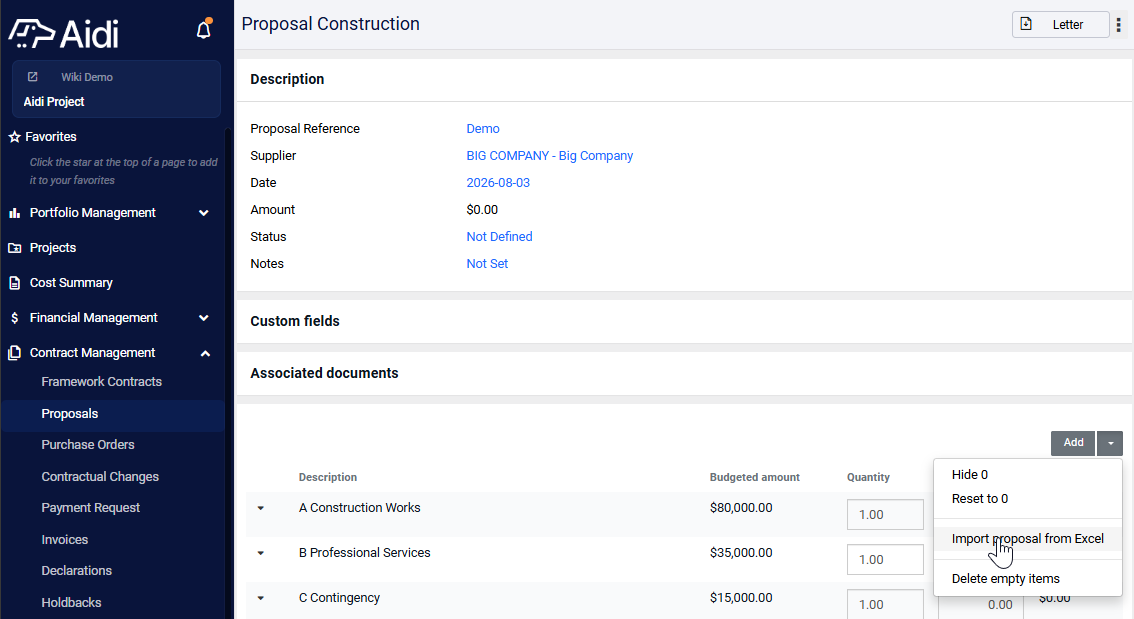Toggle the Add button dropdown arrow
This screenshot has width=1134, height=619.
(x=1110, y=443)
